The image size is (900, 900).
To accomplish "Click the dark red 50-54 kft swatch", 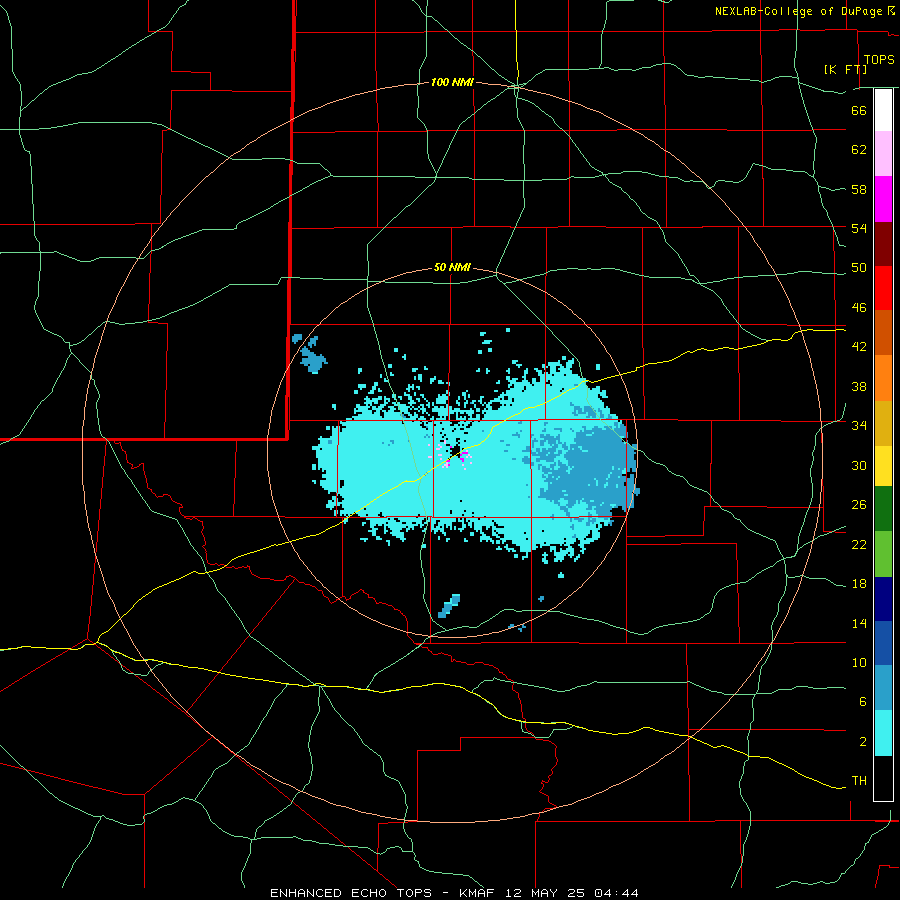I will pos(883,244).
